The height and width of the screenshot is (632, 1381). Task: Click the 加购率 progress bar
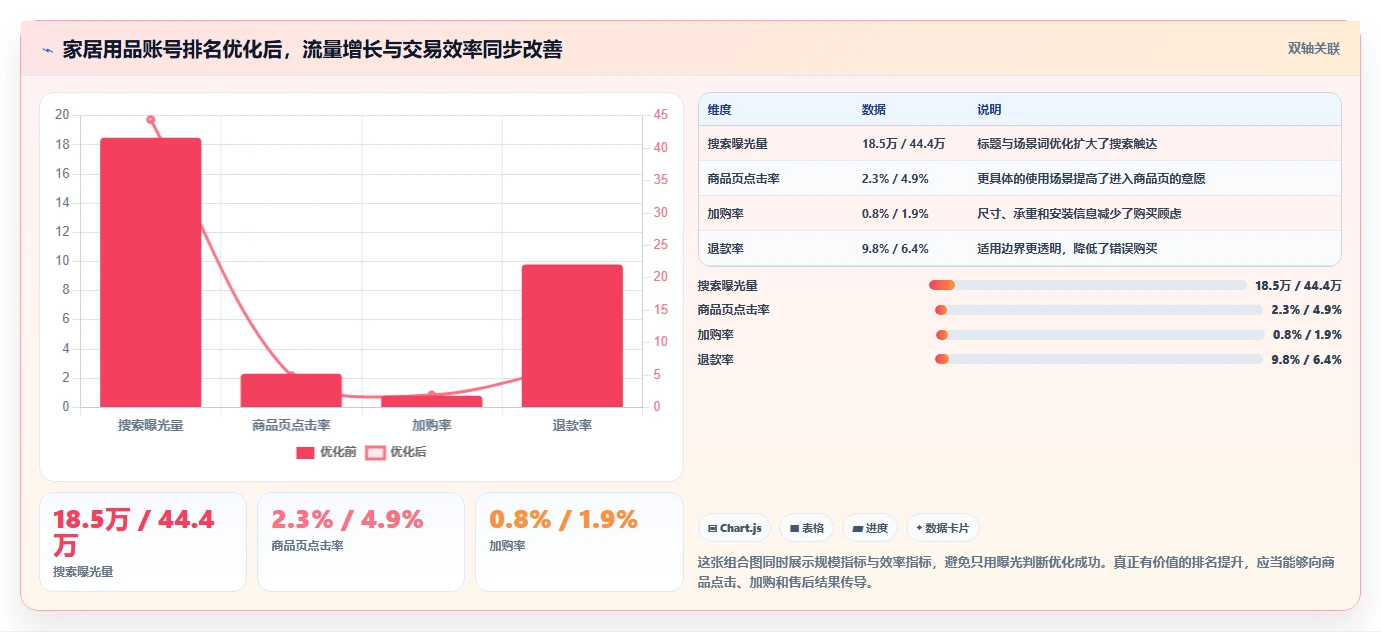pos(1099,335)
